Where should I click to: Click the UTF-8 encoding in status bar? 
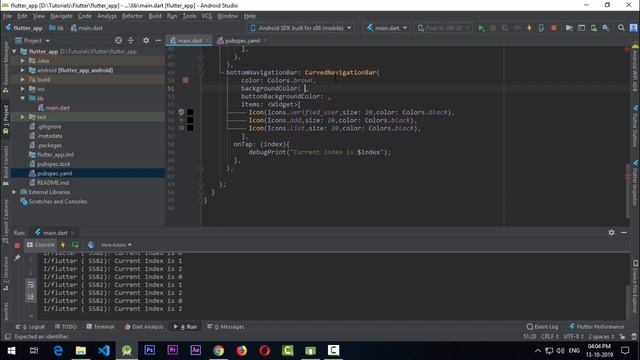click(x=574, y=337)
